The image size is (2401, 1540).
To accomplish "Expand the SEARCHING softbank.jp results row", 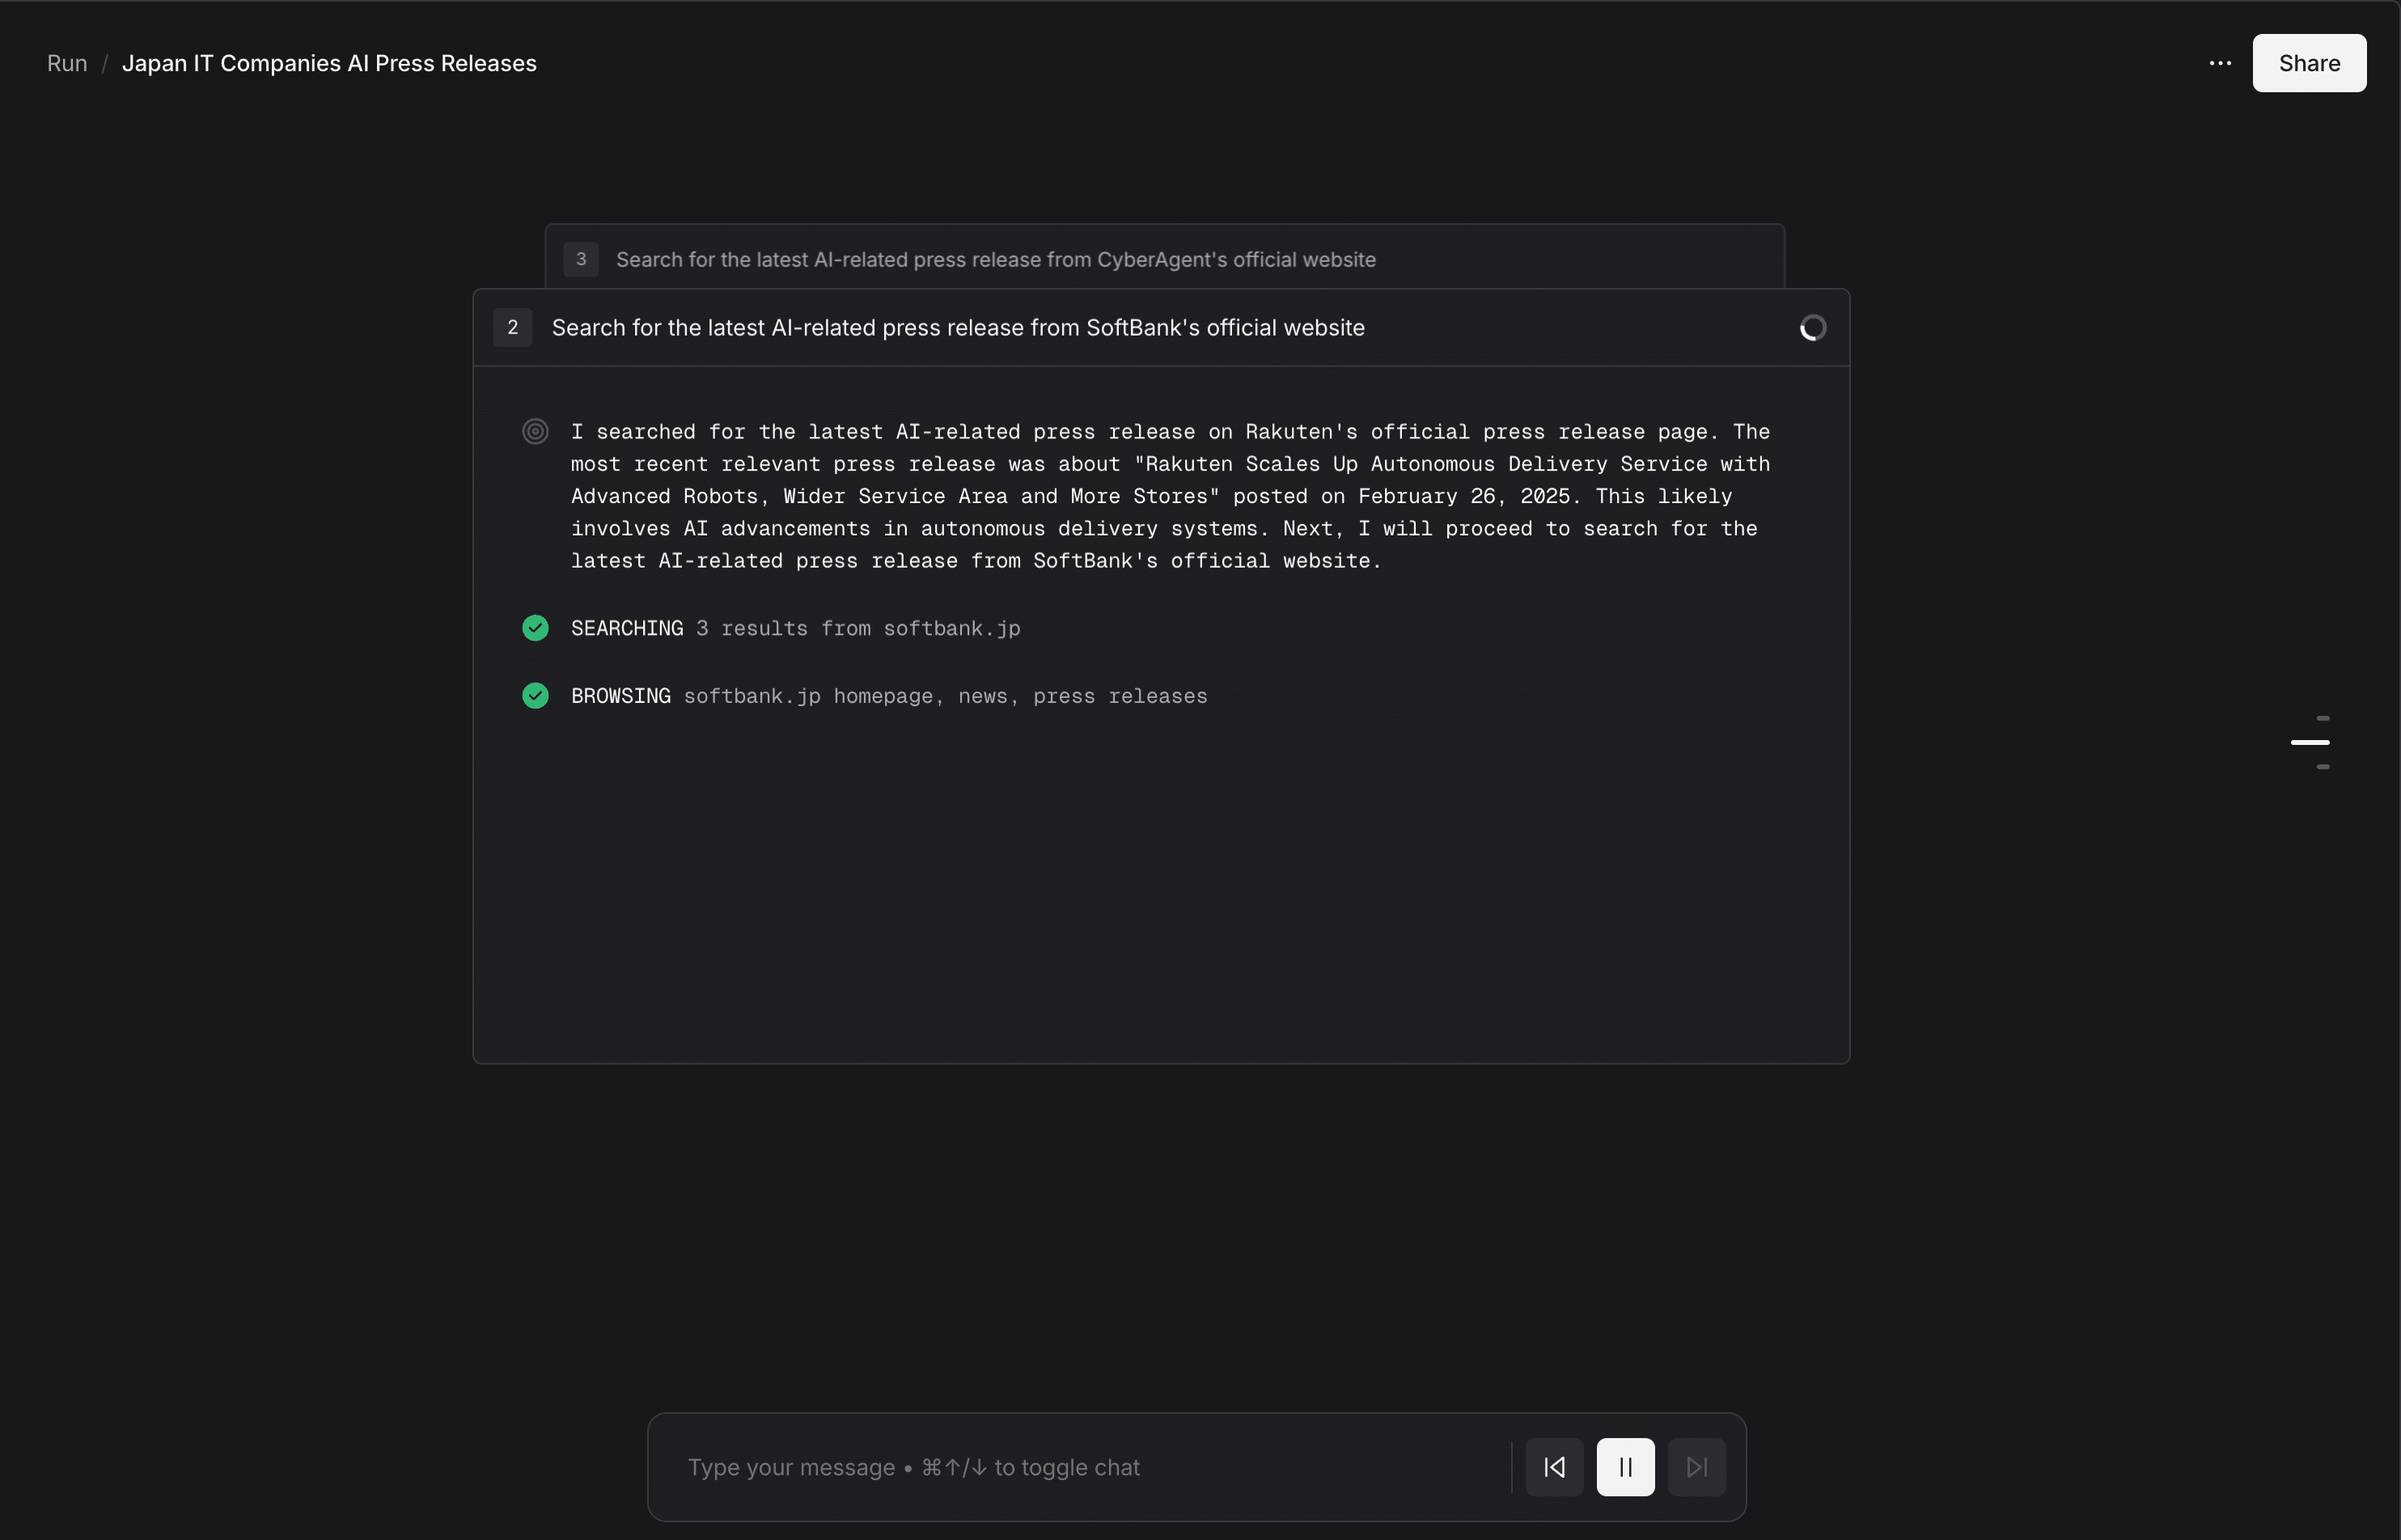I will tap(795, 628).
